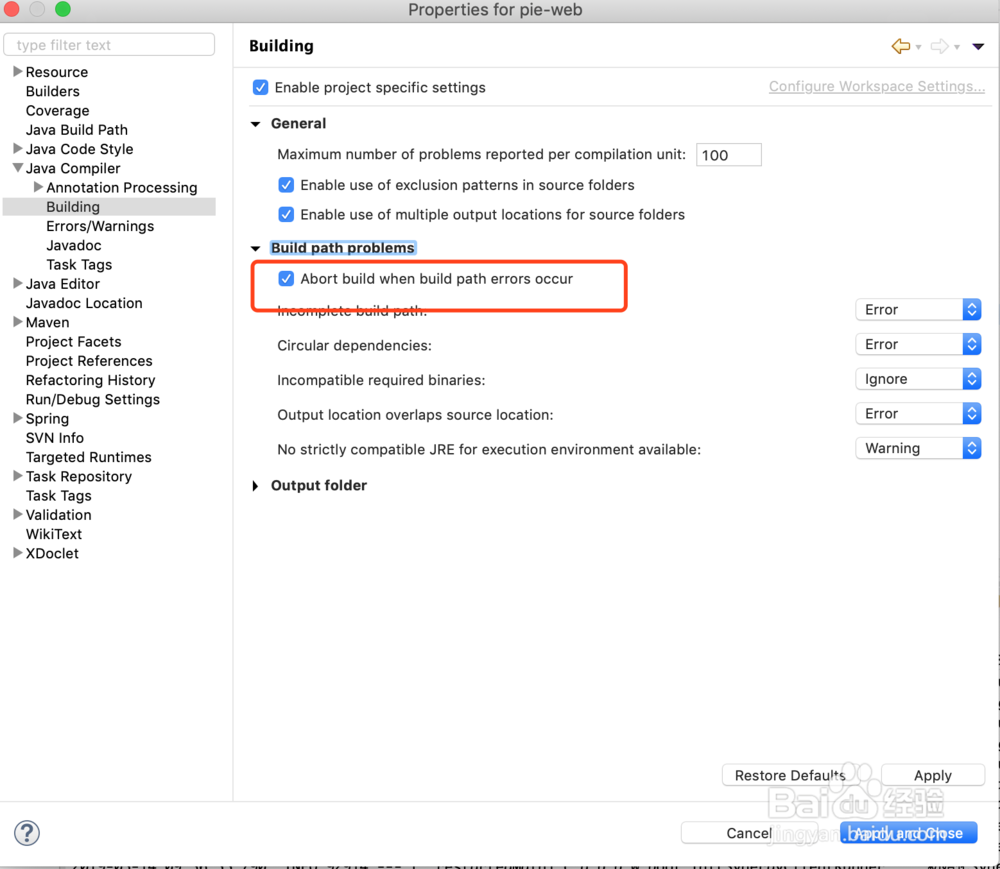Click the help question mark icon
This screenshot has height=869, width=1000.
(x=27, y=832)
